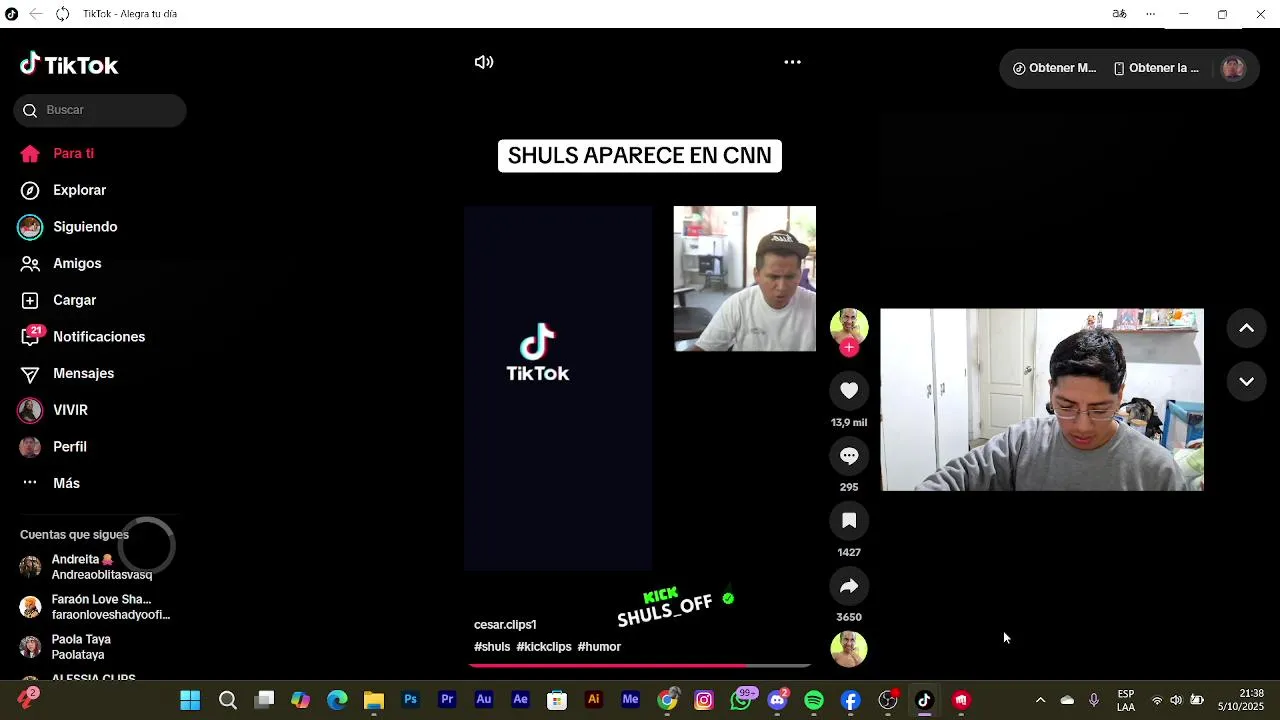Image resolution: width=1280 pixels, height=720 pixels.
Task: Open Adobe Audition from the taskbar
Action: [484, 700]
